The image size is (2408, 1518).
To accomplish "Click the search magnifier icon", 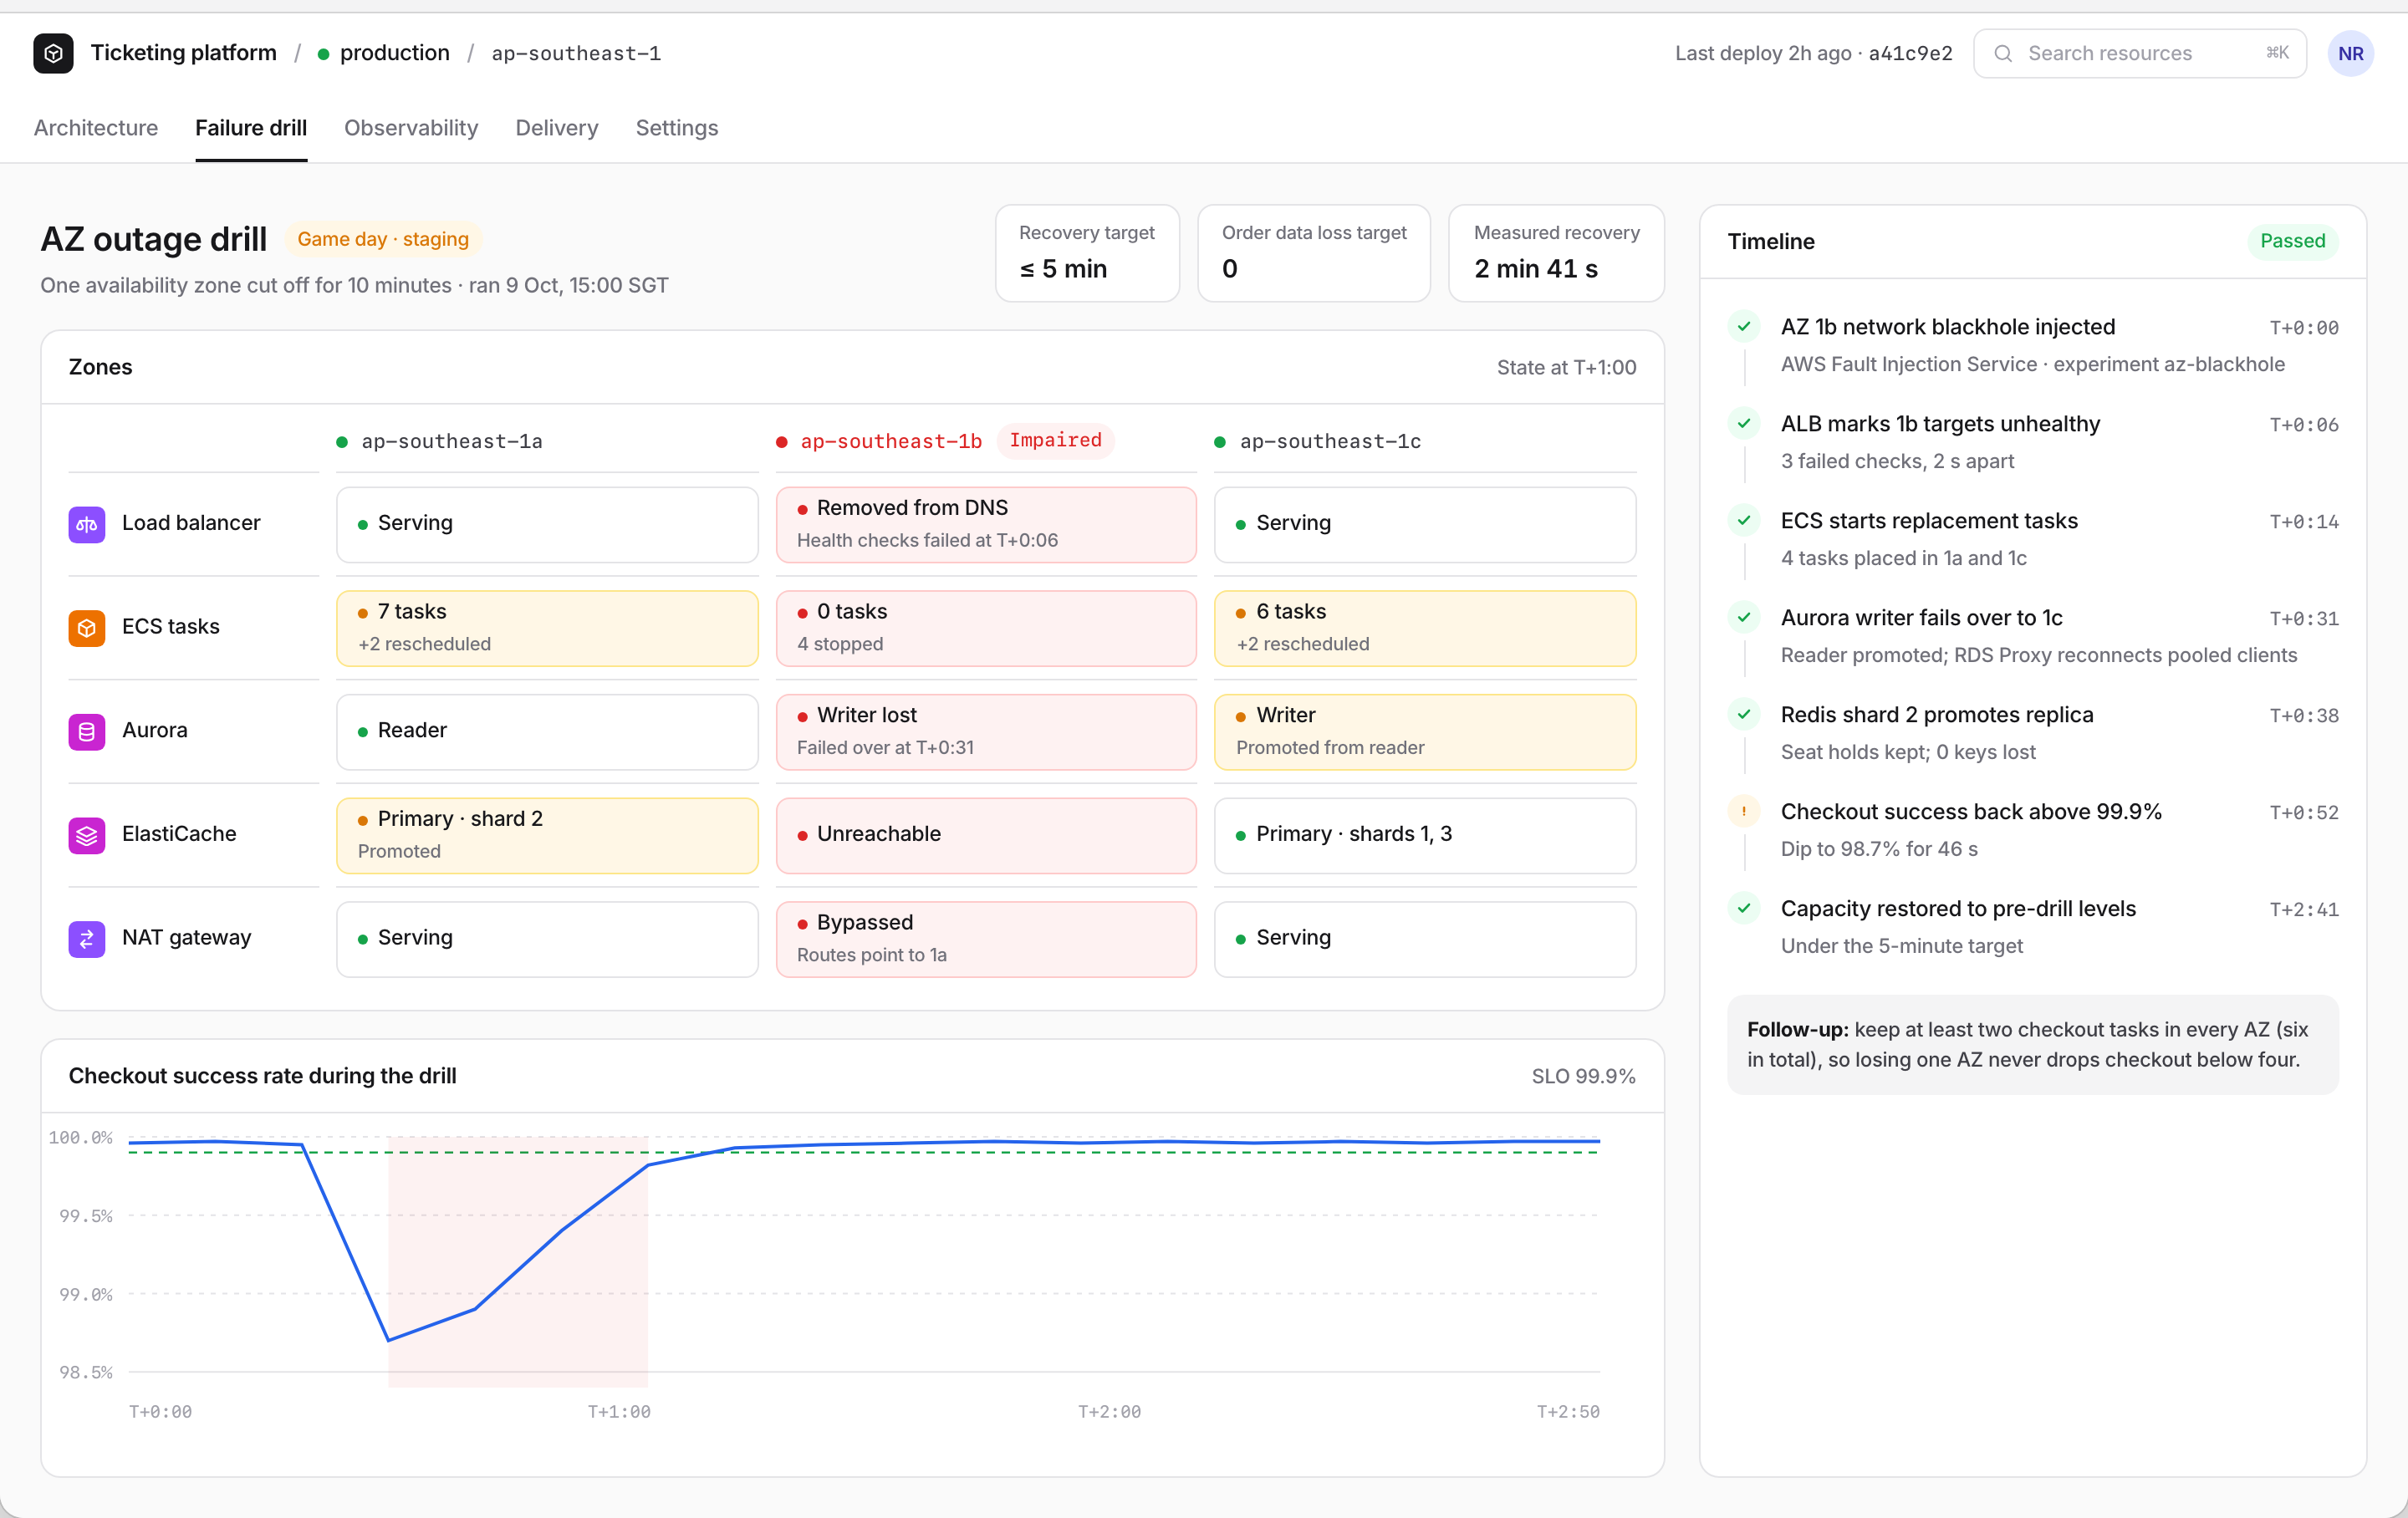I will click(x=2003, y=53).
